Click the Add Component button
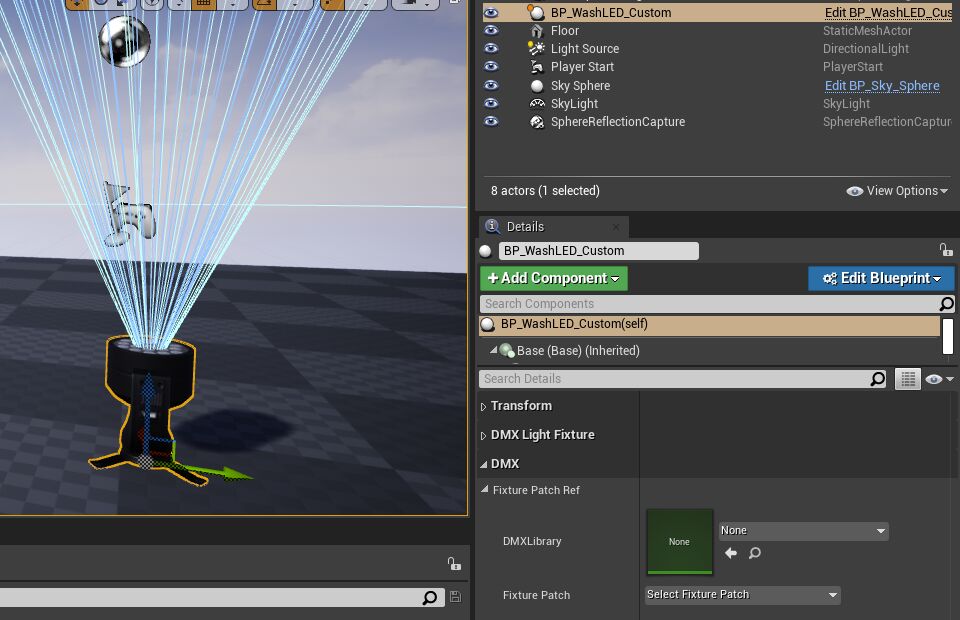Screen dimensions: 960x620 pos(553,278)
